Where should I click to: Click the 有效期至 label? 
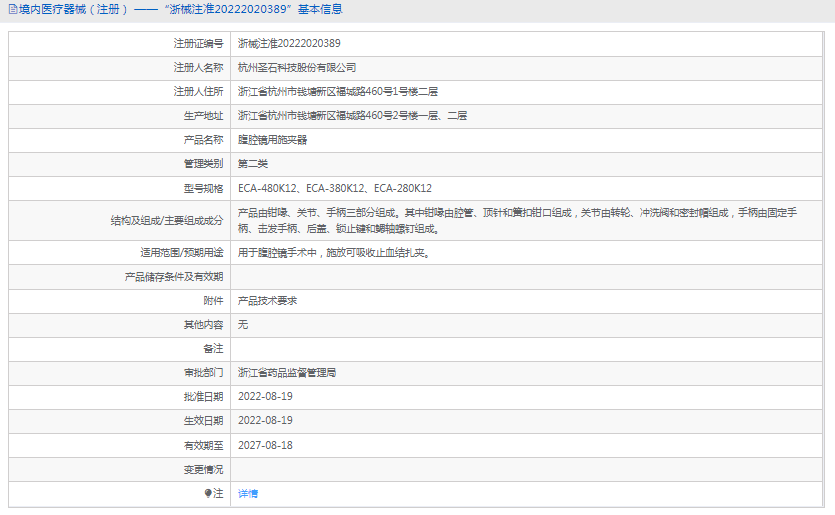tap(203, 445)
